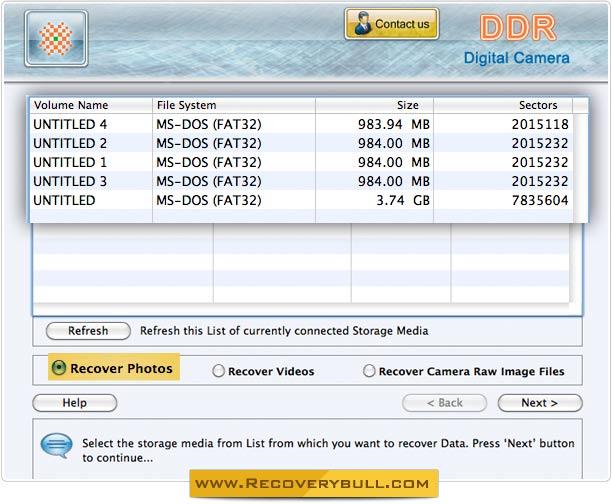Sort by Volume Name column header

[91, 105]
